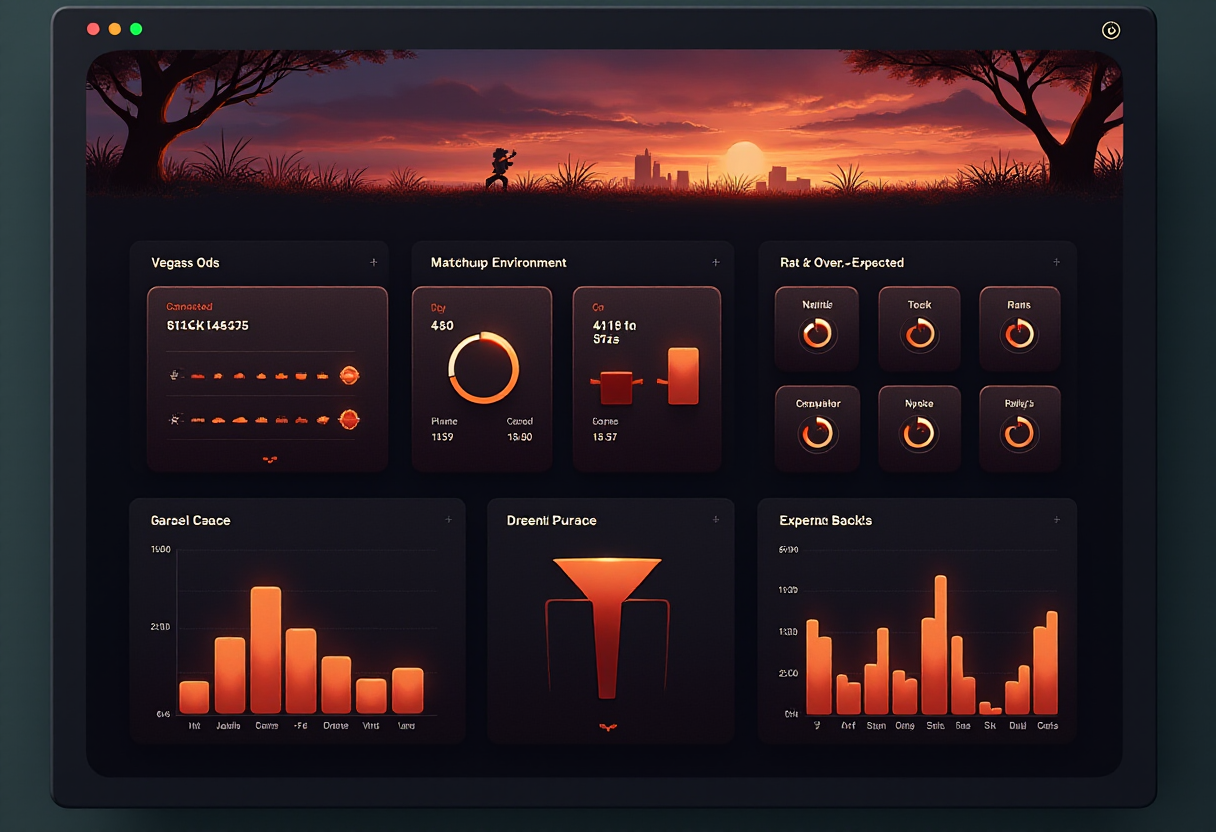Image resolution: width=1216 pixels, height=832 pixels.
Task: Click the small bird icon below the odds rows
Action: coord(269,459)
